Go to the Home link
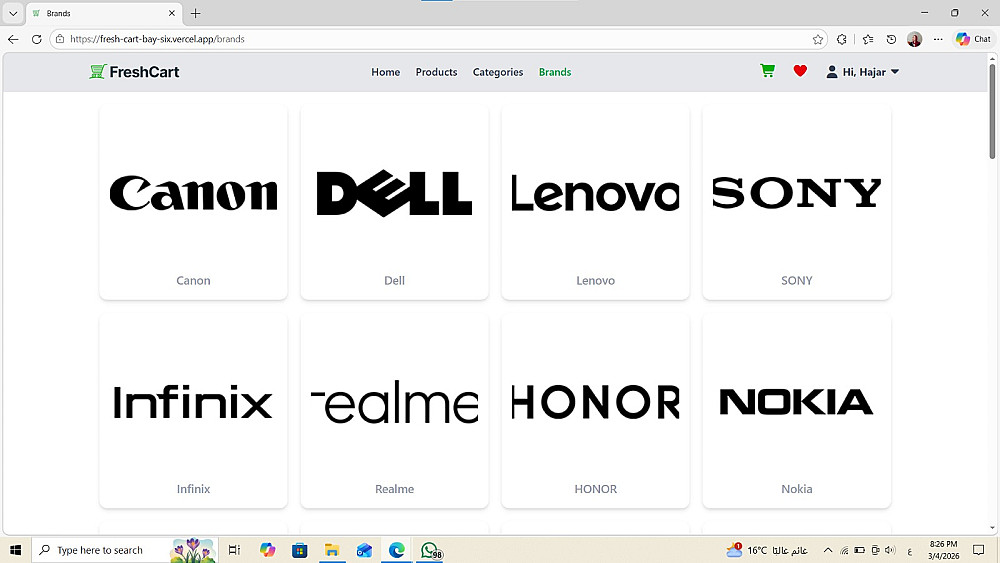This screenshot has width=1000, height=563. point(385,72)
